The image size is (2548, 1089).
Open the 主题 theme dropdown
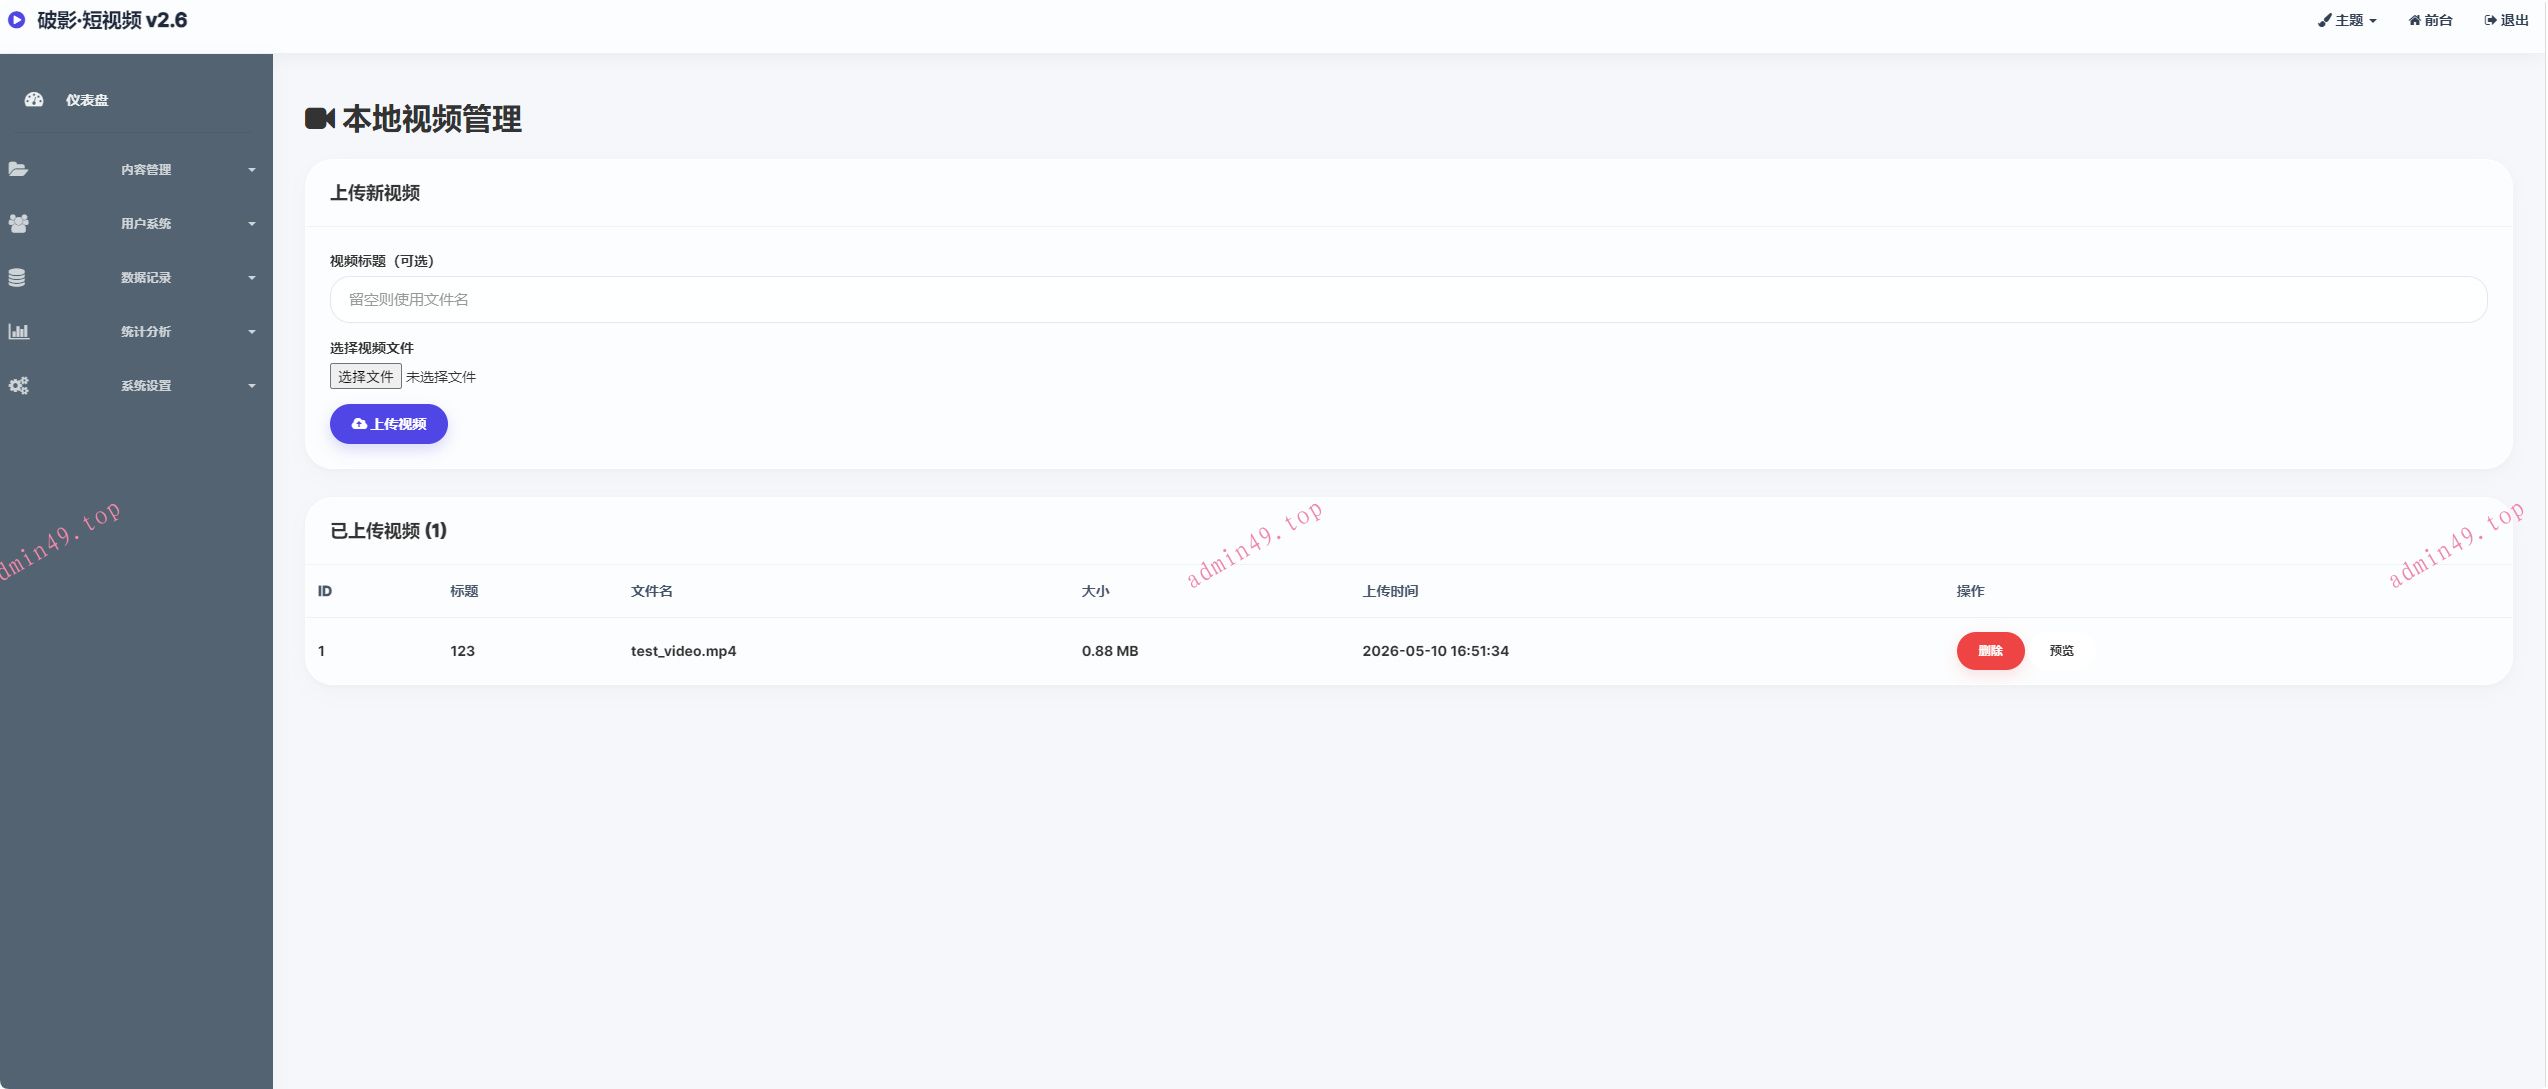(x=2347, y=20)
